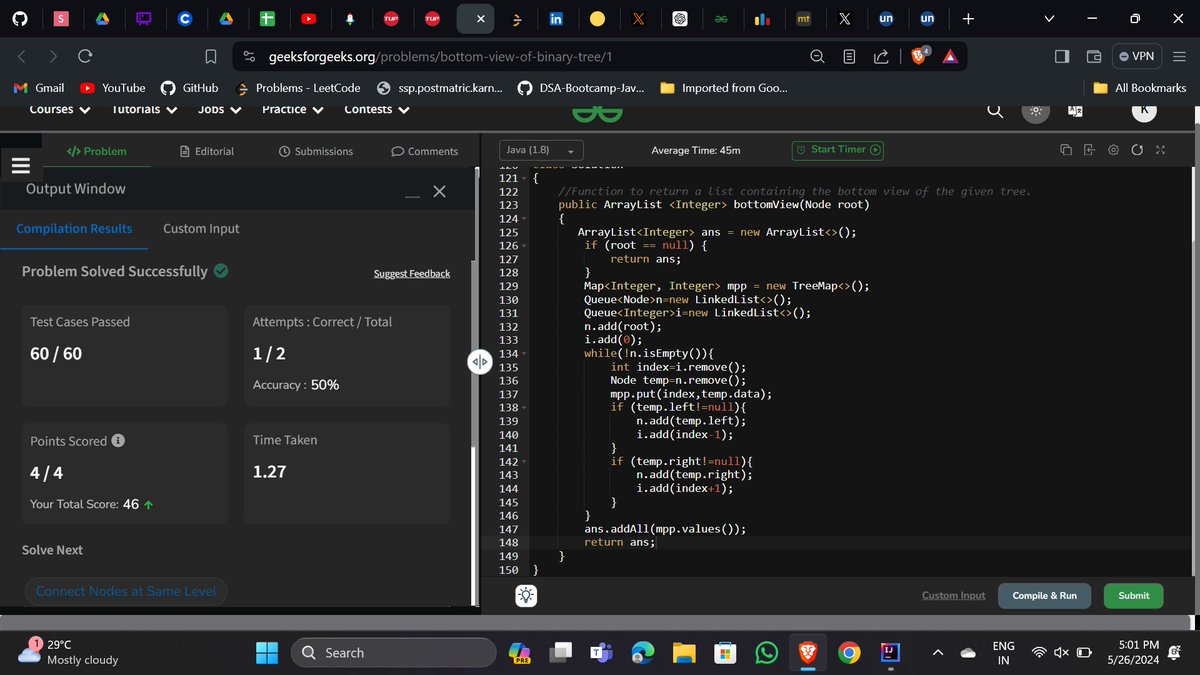1200x675 pixels.
Task: Expand the Practice menu
Action: coord(292,109)
